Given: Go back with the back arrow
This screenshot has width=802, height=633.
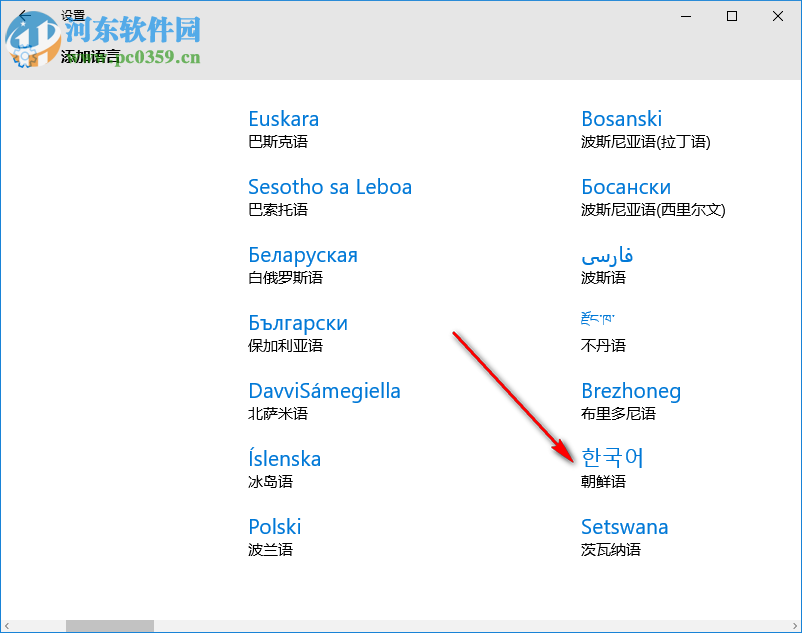Looking at the screenshot, I should pyautogui.click(x=24, y=15).
